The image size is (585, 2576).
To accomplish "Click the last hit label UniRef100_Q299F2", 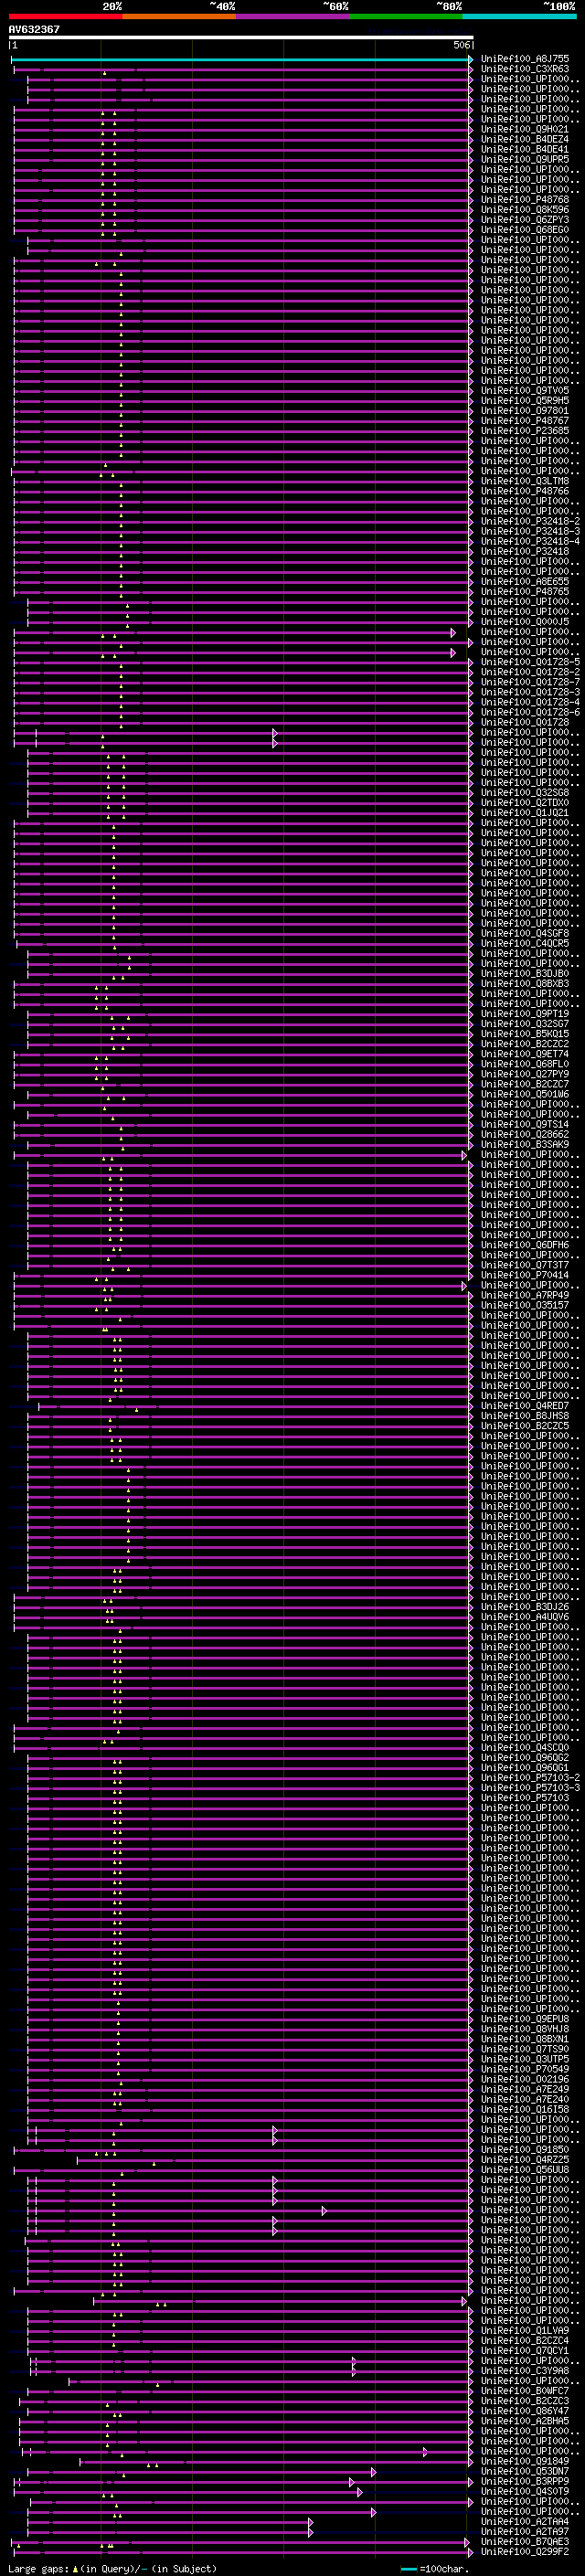I will point(525,2551).
